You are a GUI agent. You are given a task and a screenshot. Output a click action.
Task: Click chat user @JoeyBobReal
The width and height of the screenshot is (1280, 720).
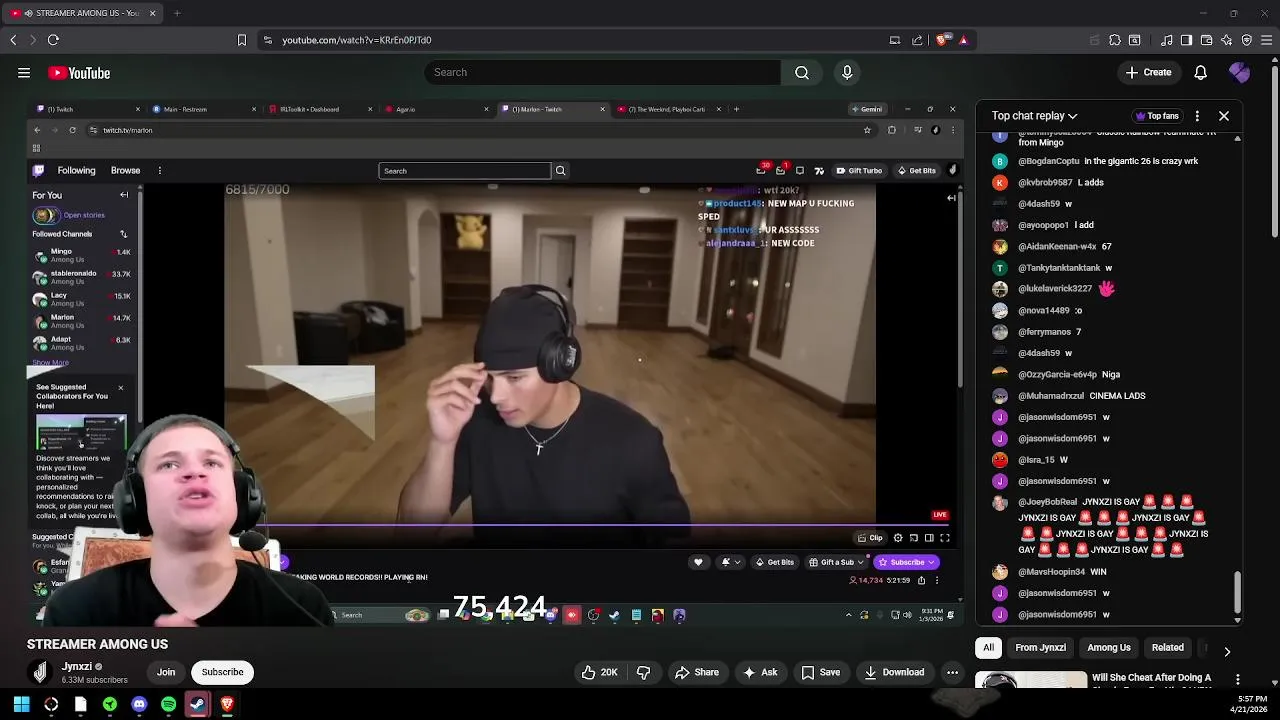coord(1047,502)
